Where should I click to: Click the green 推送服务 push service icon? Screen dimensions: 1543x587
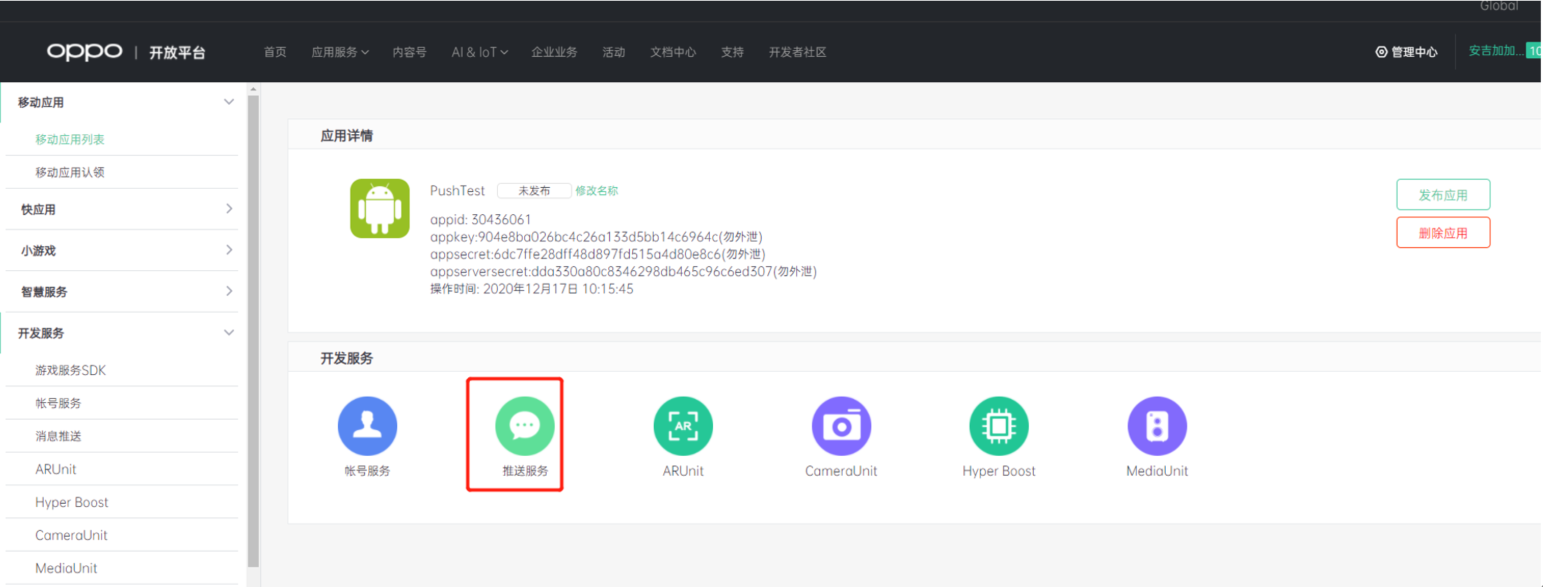(524, 426)
